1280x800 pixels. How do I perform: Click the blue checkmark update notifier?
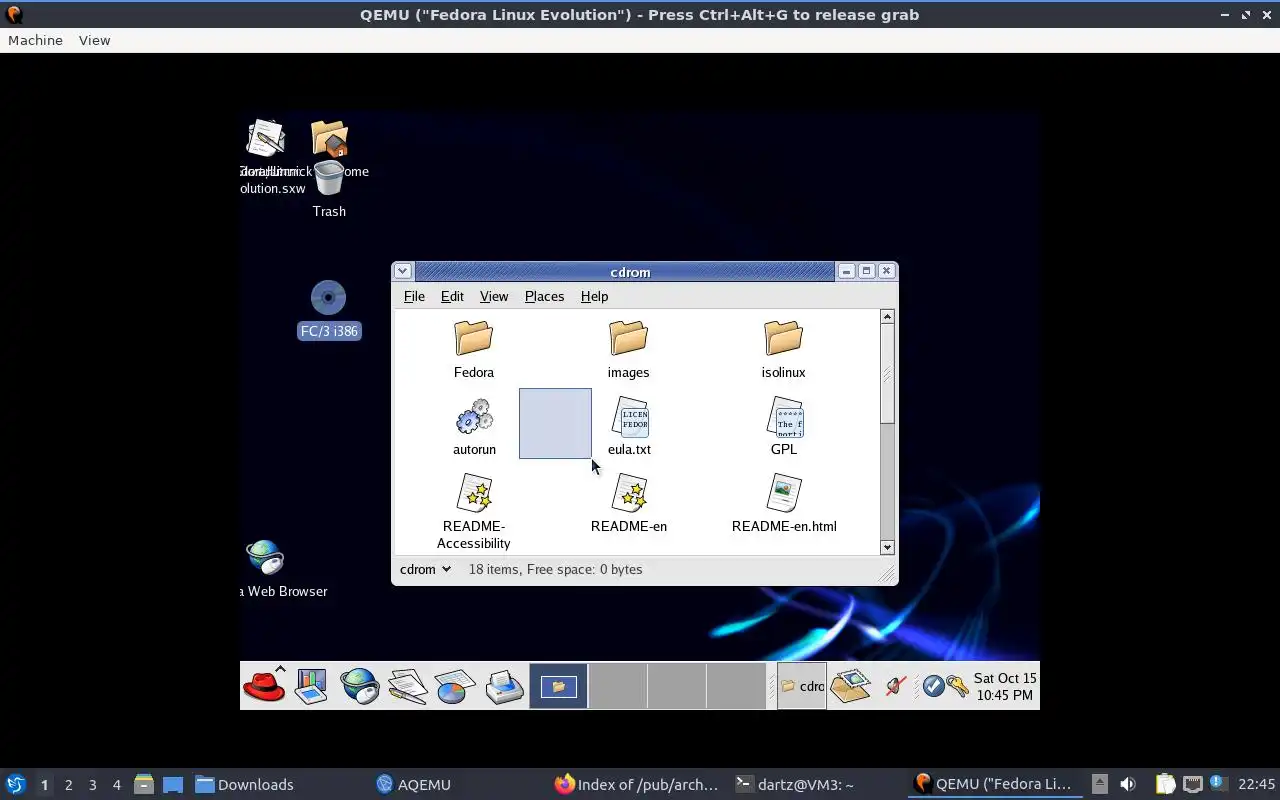pyautogui.click(x=933, y=686)
